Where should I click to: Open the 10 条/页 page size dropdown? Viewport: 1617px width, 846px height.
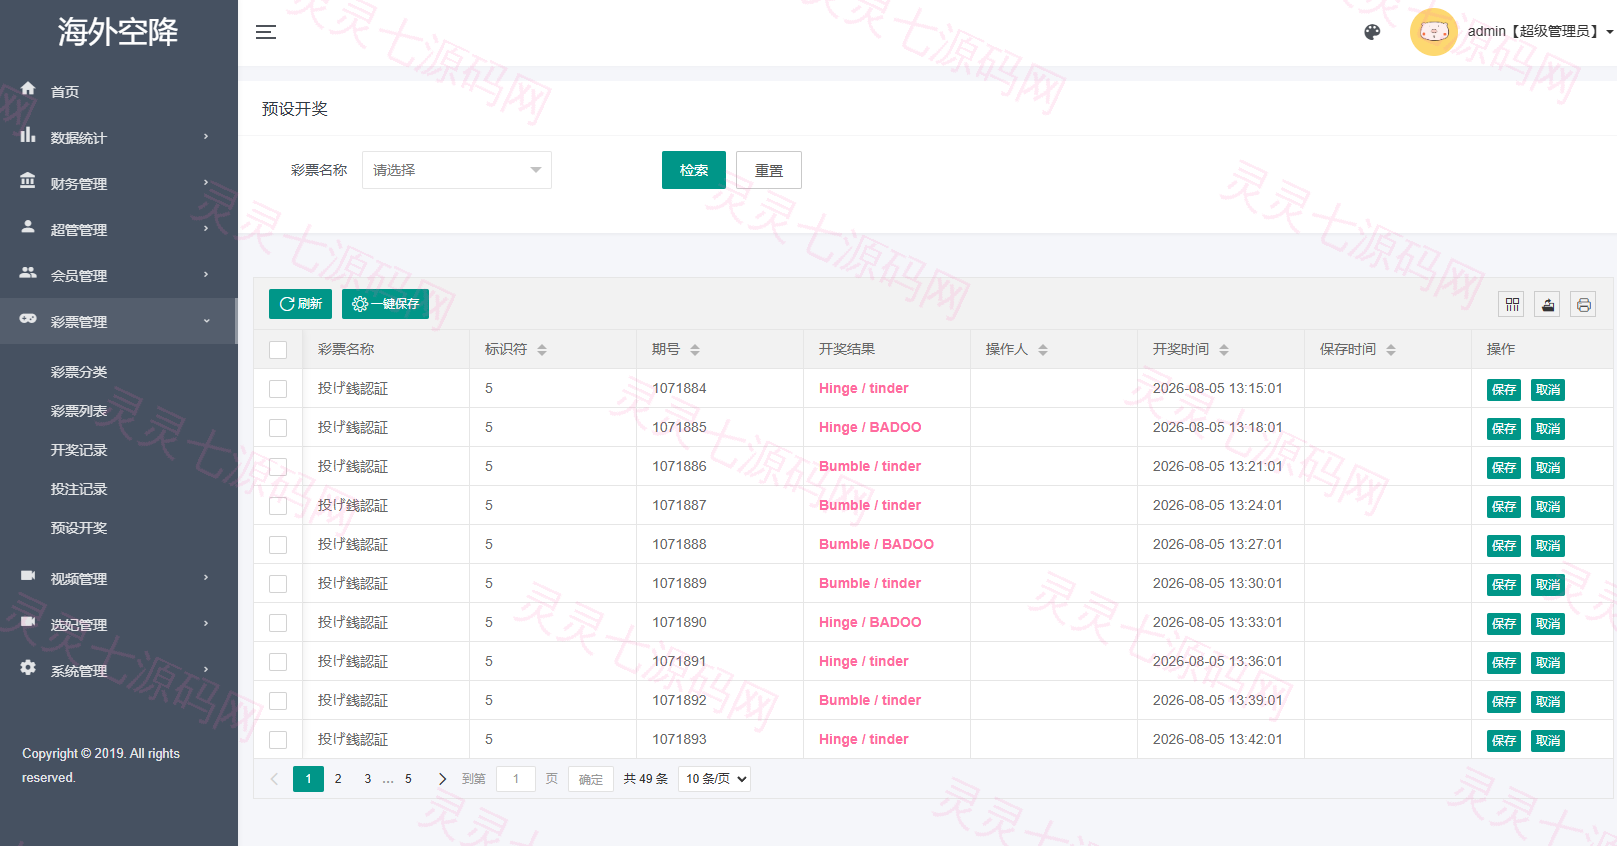click(x=714, y=779)
